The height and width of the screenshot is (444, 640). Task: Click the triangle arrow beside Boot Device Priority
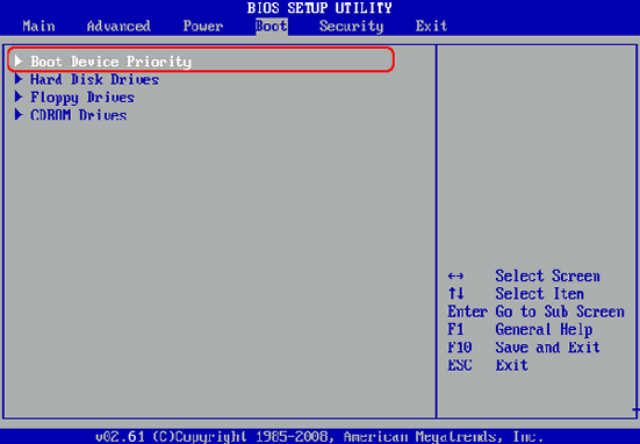click(x=19, y=61)
